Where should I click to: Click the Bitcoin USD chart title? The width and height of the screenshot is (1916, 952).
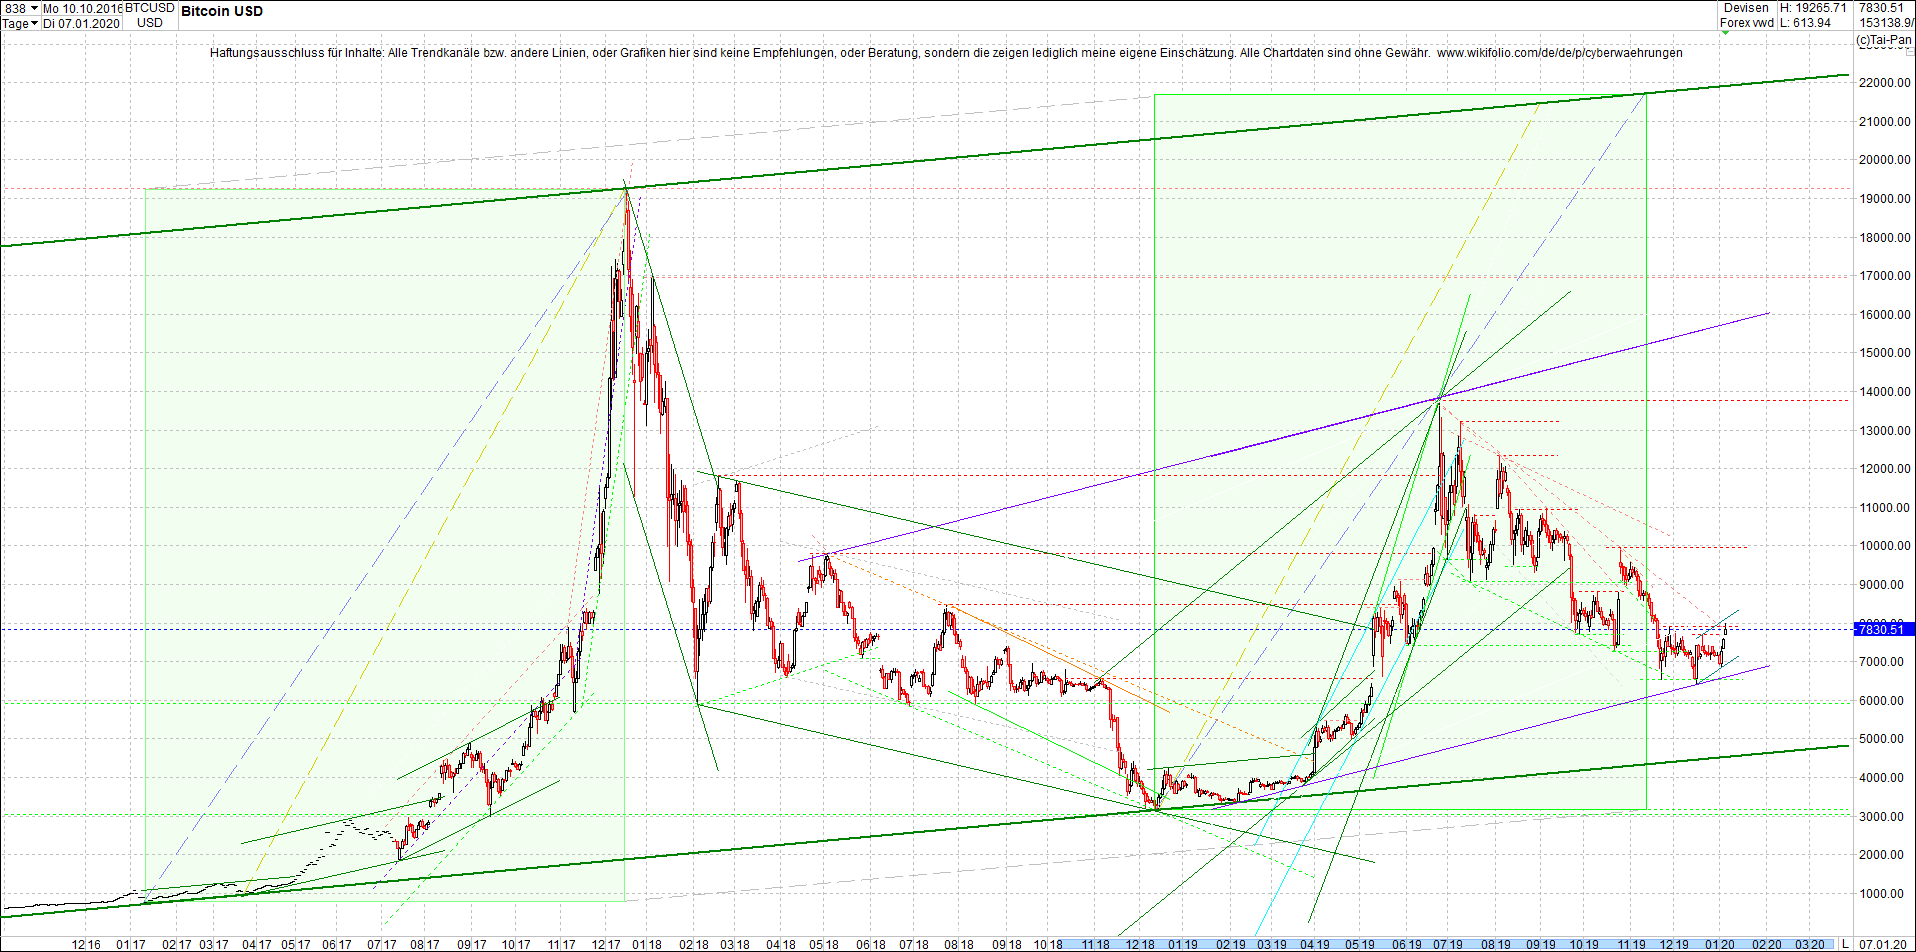tap(221, 11)
